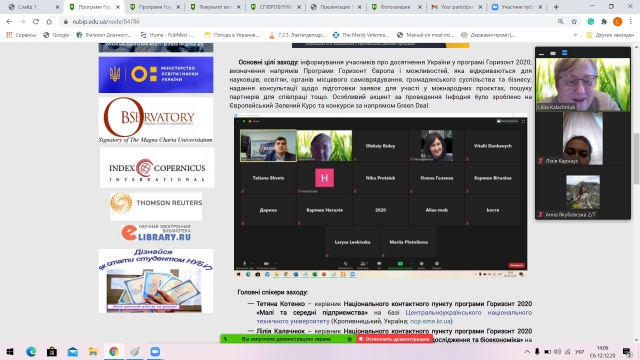Click the Observatory Magna Charta logo

pos(156,120)
